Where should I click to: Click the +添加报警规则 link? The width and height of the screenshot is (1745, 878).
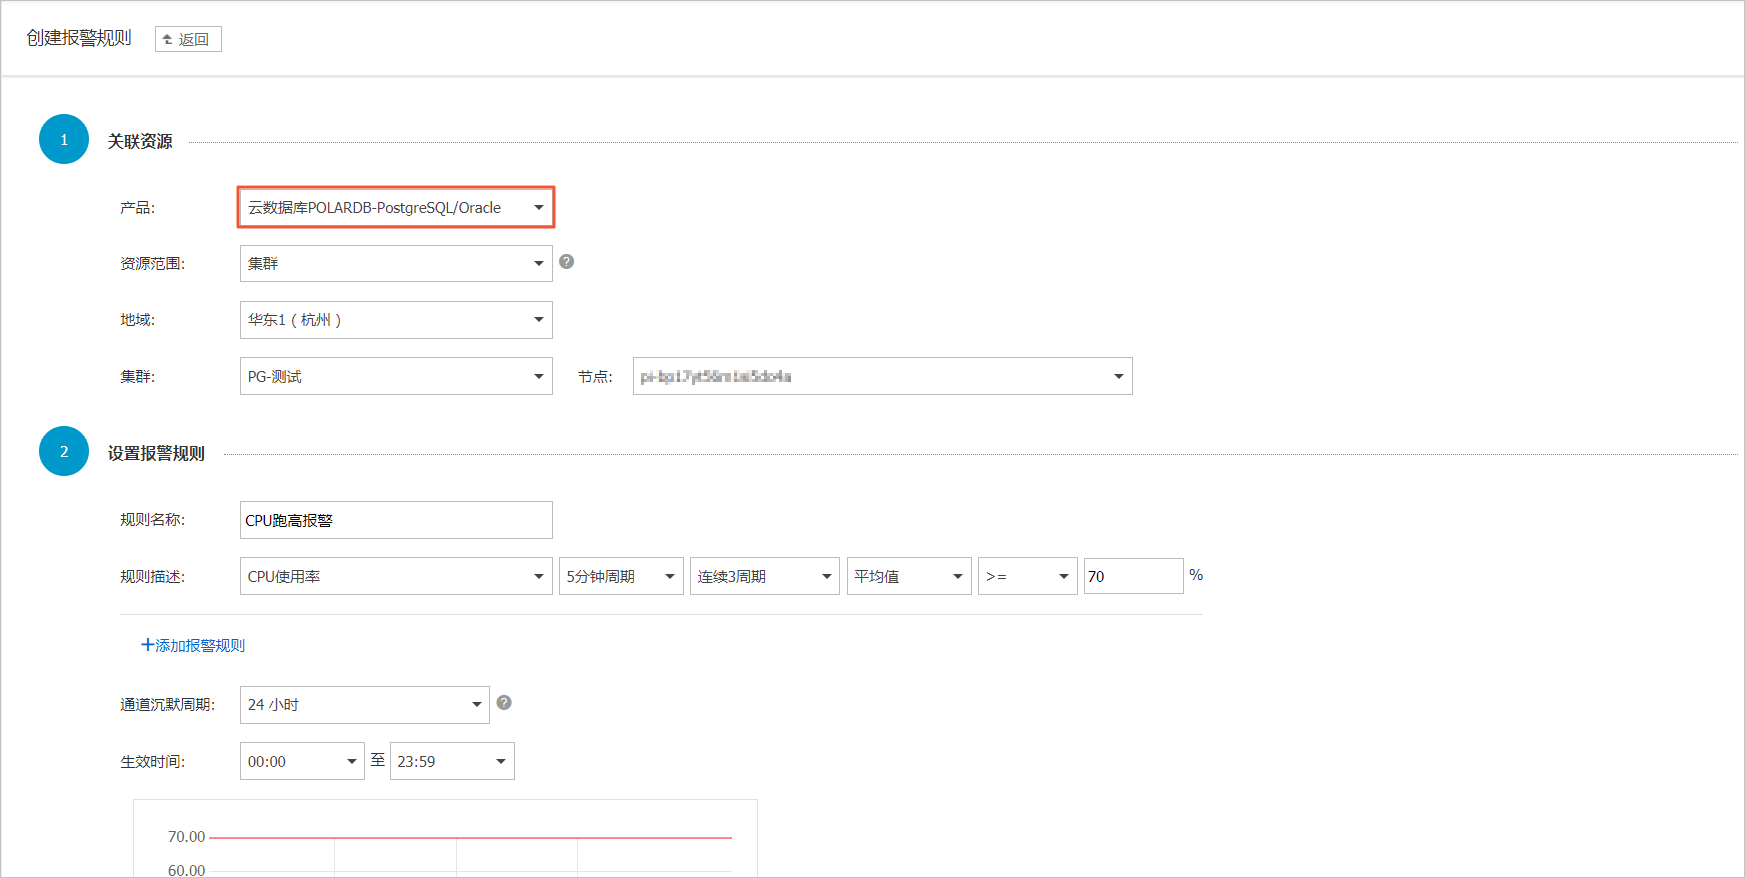click(193, 645)
